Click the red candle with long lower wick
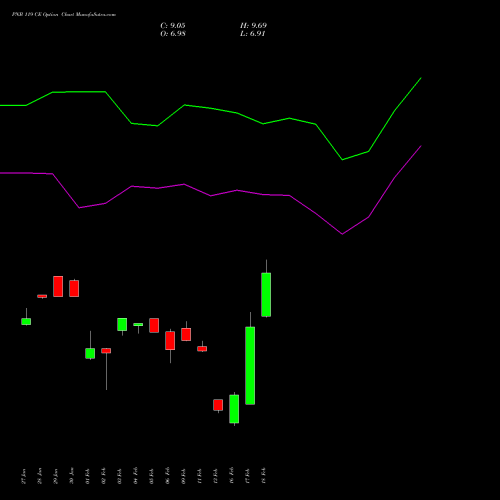This screenshot has width=500, height=500. click(x=106, y=351)
